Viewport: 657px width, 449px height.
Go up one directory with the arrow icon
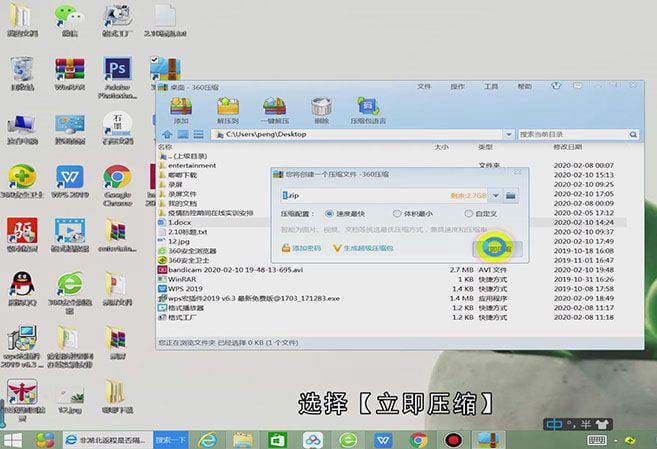tap(167, 134)
